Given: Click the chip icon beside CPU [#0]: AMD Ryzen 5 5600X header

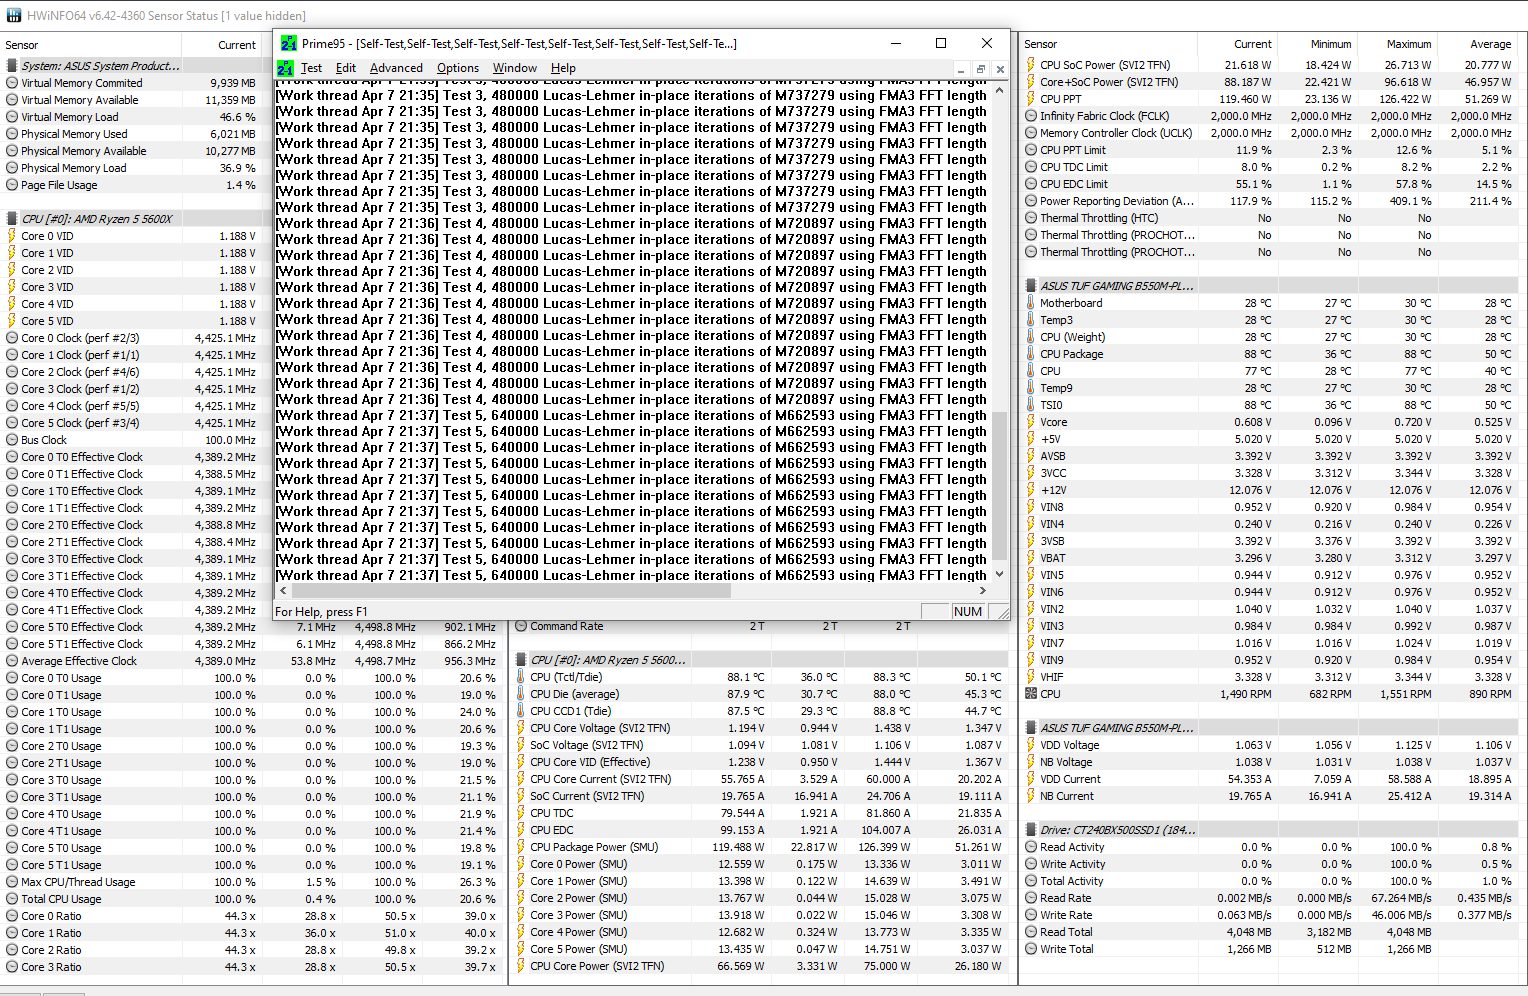Looking at the screenshot, I should tap(12, 219).
